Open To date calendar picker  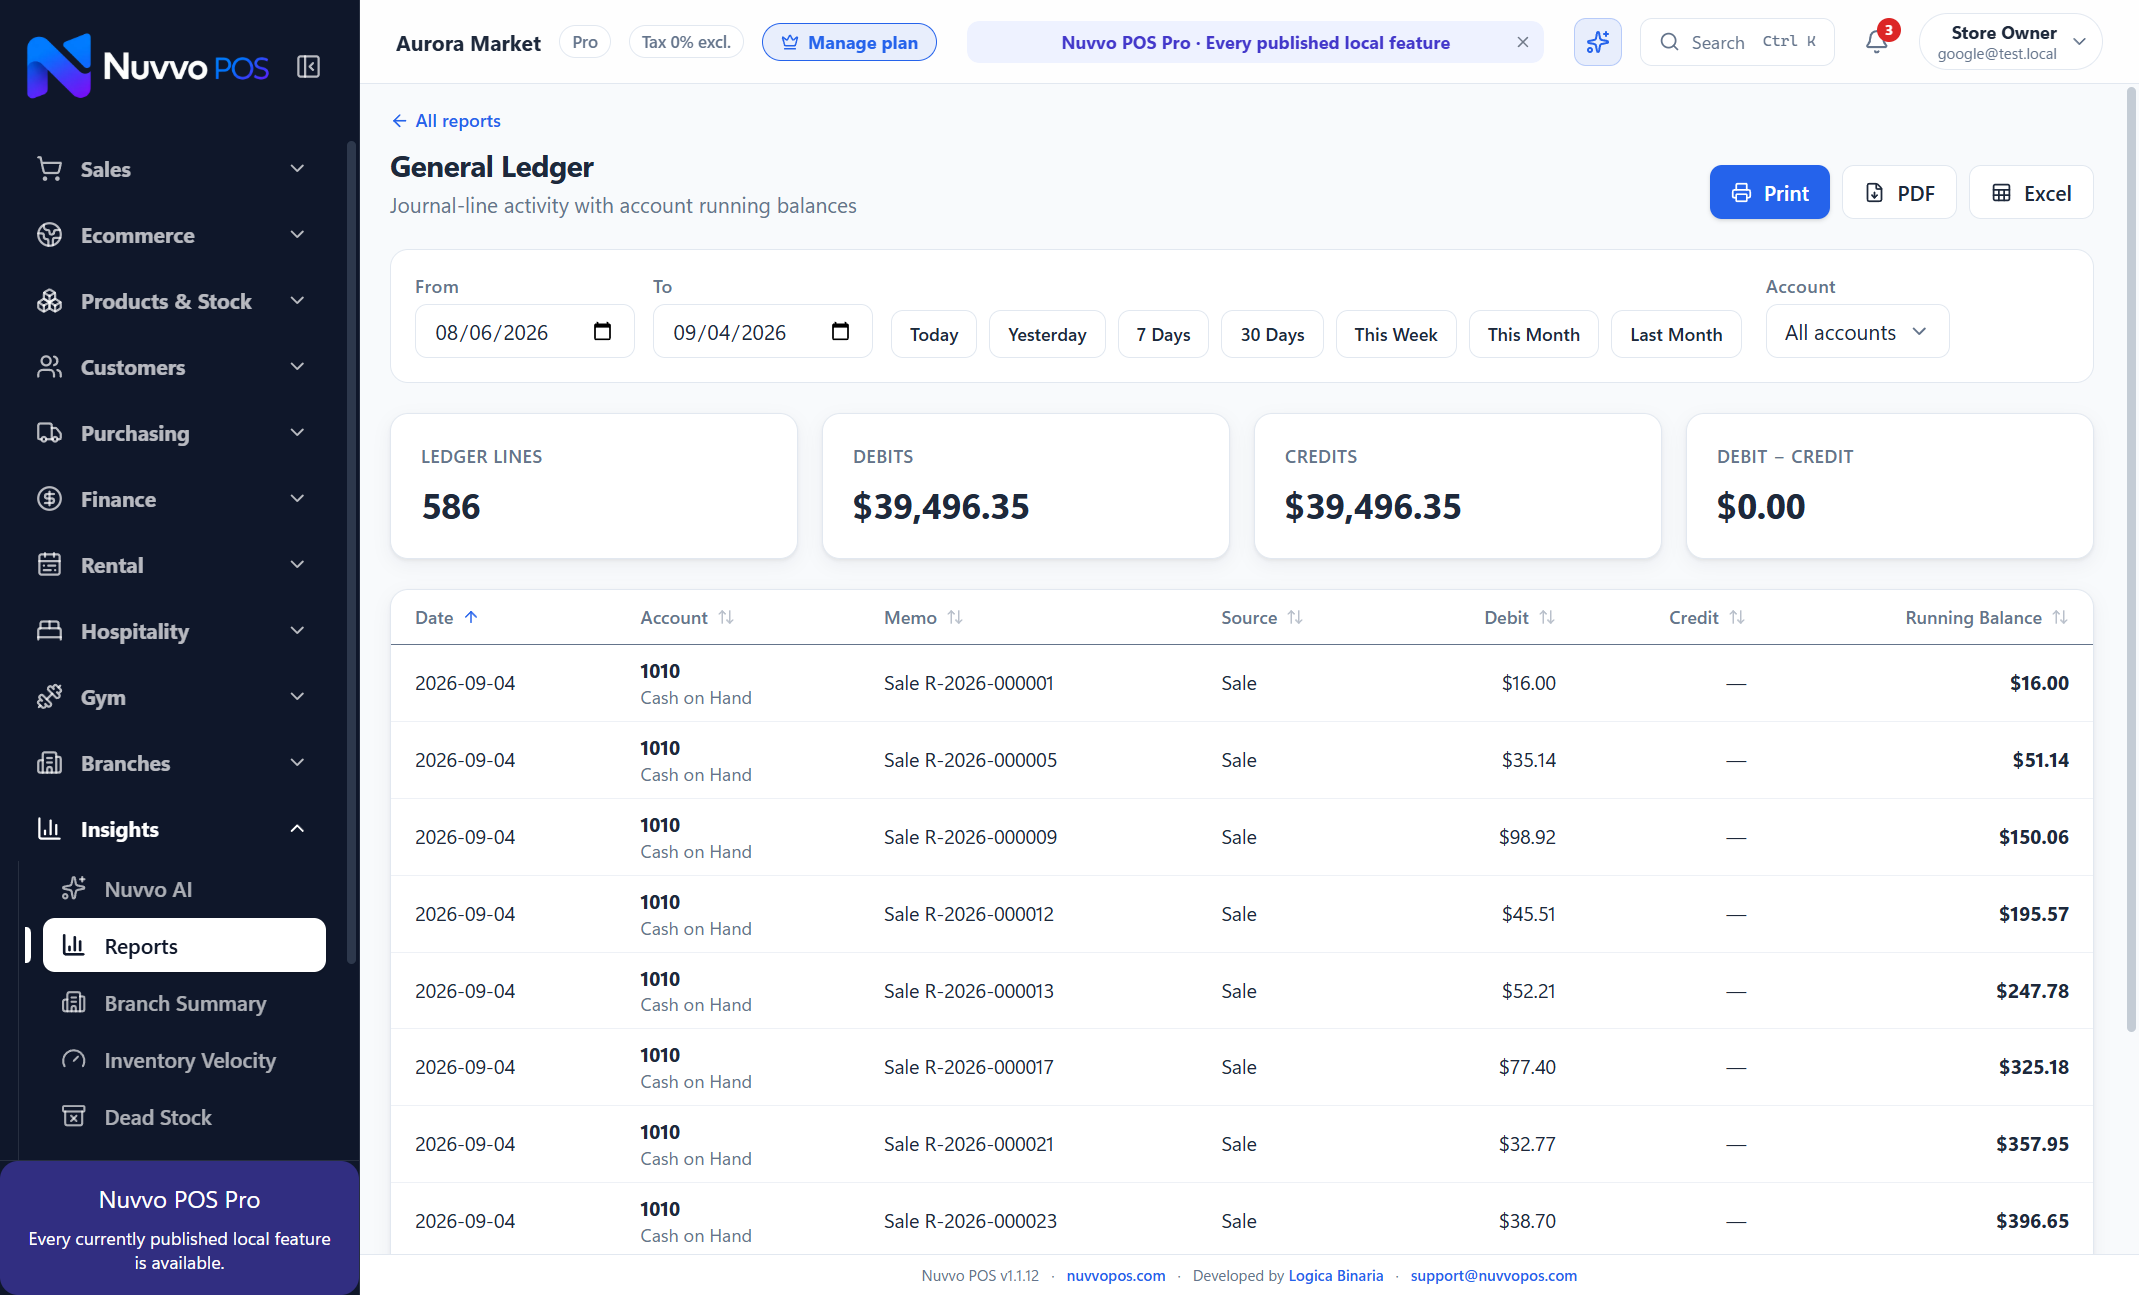840,332
